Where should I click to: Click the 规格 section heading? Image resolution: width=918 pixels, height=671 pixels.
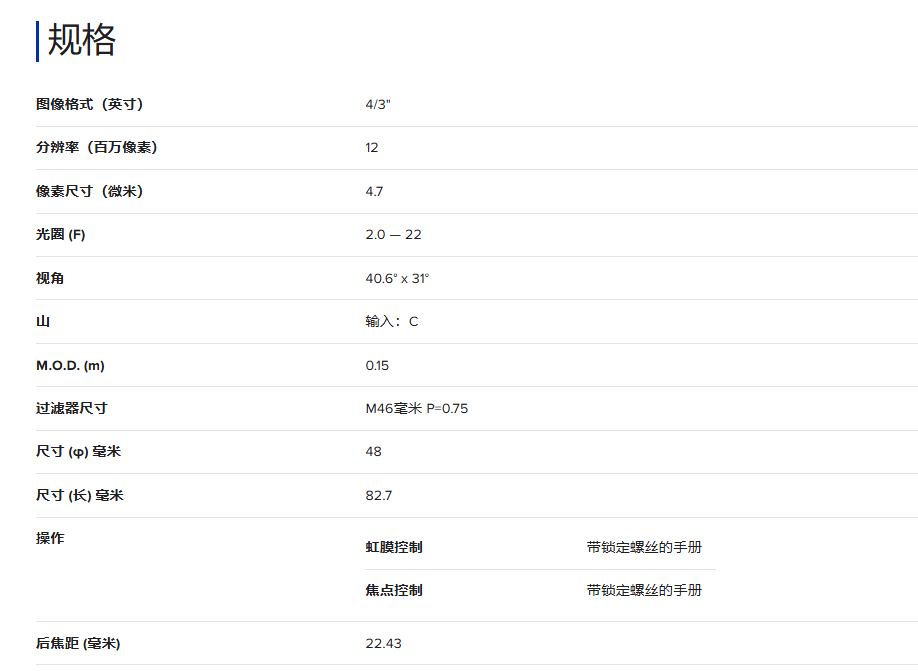coord(82,40)
